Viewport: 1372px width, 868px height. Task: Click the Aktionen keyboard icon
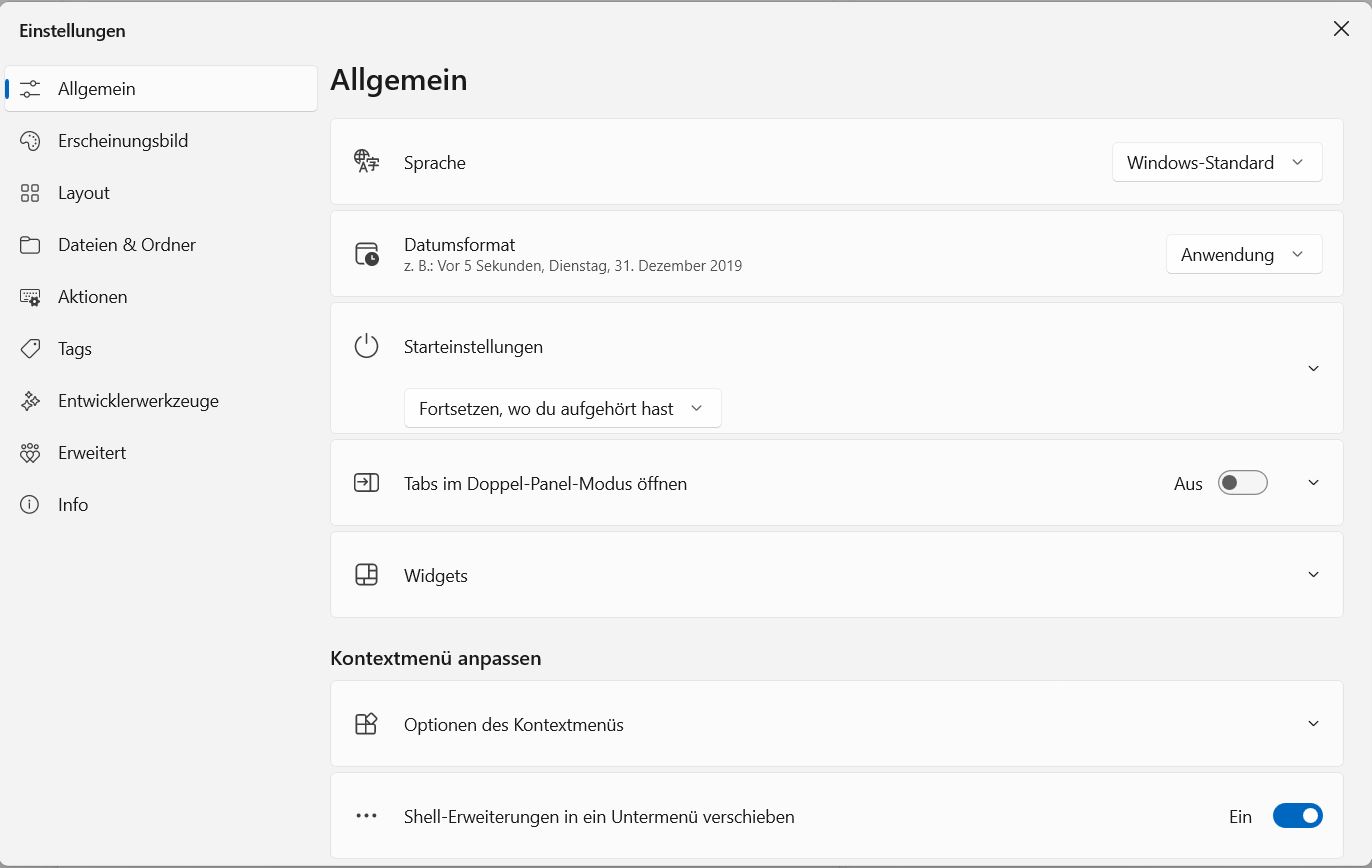coord(30,297)
